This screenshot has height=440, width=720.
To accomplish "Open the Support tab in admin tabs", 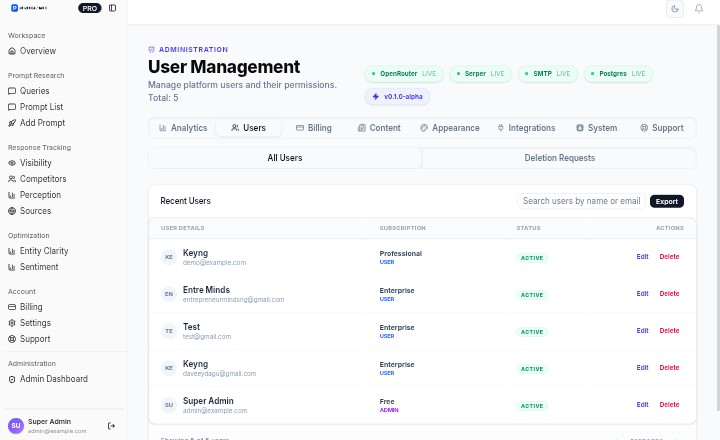I will [x=662, y=128].
